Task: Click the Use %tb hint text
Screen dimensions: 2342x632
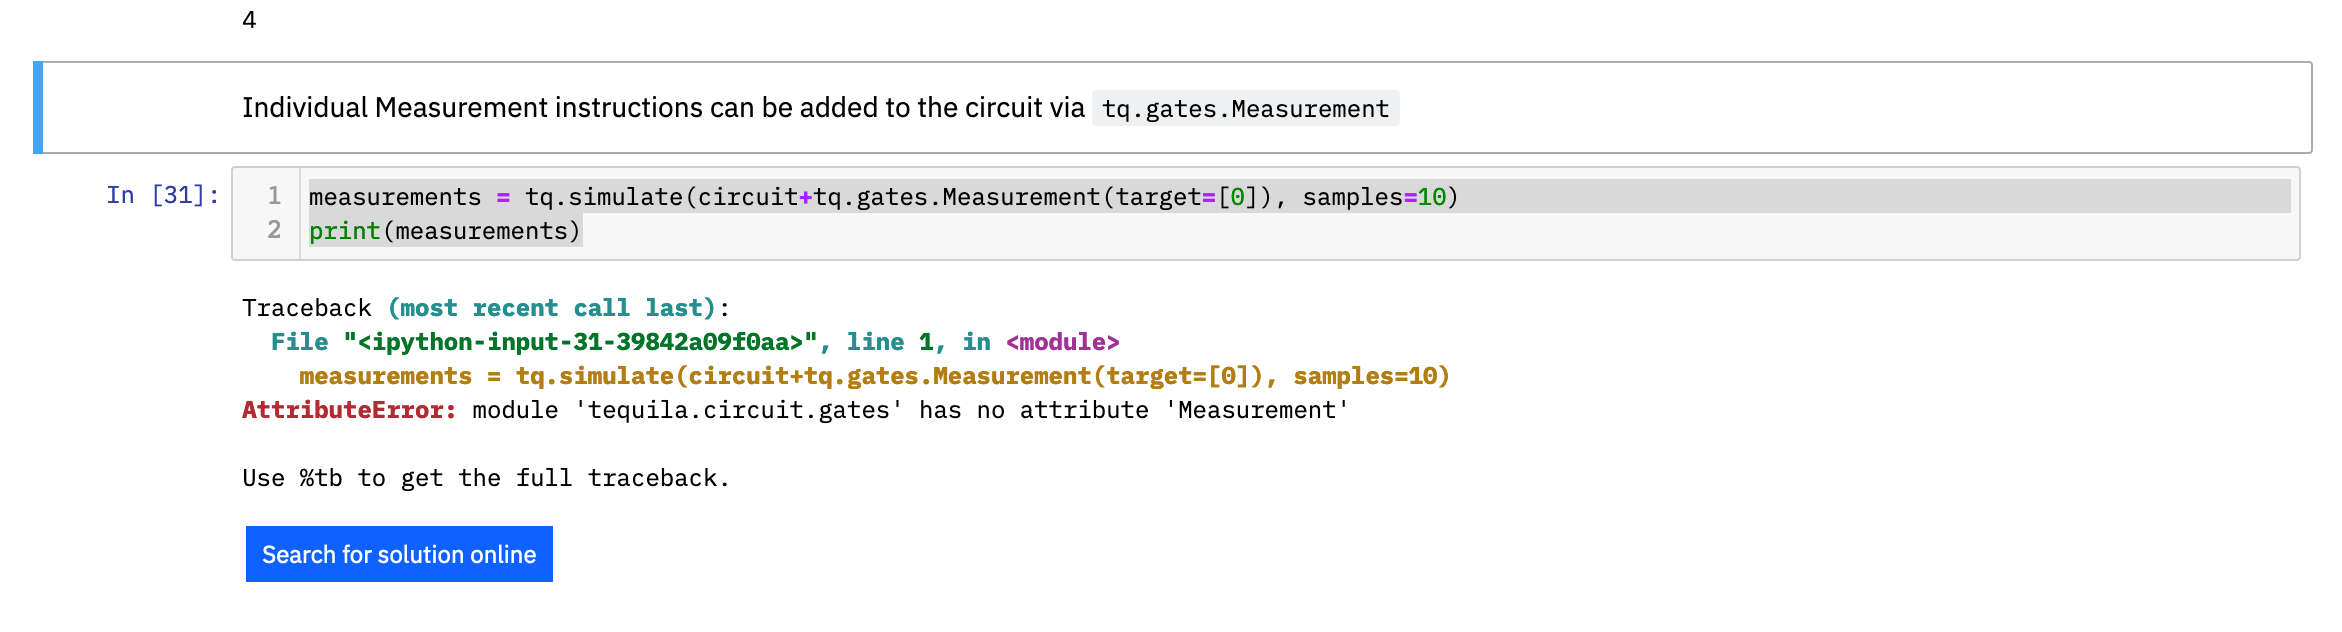Action: pos(485,477)
